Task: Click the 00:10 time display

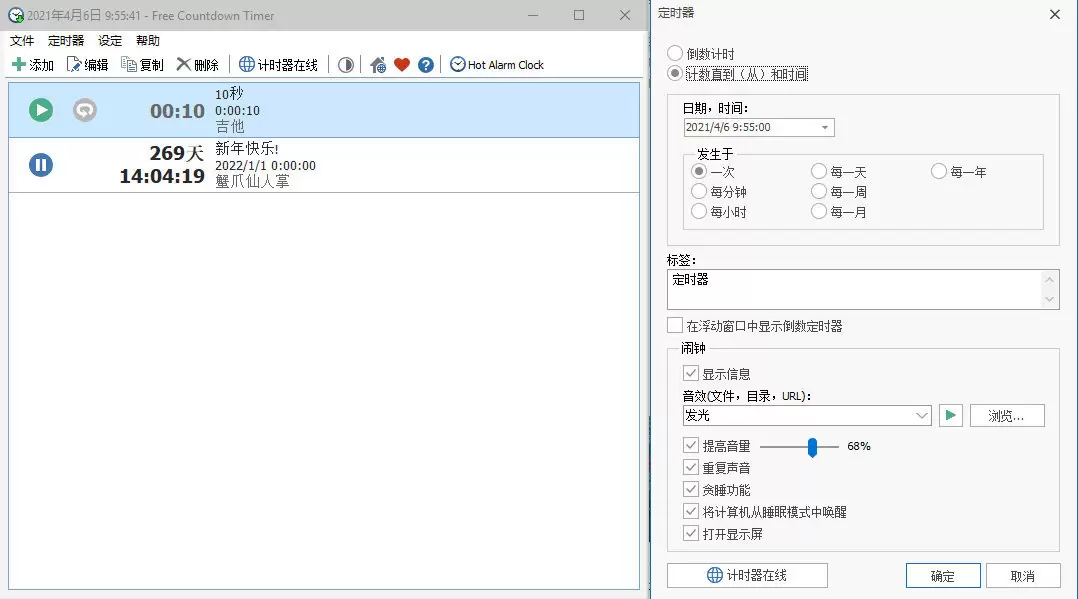Action: tap(177, 111)
